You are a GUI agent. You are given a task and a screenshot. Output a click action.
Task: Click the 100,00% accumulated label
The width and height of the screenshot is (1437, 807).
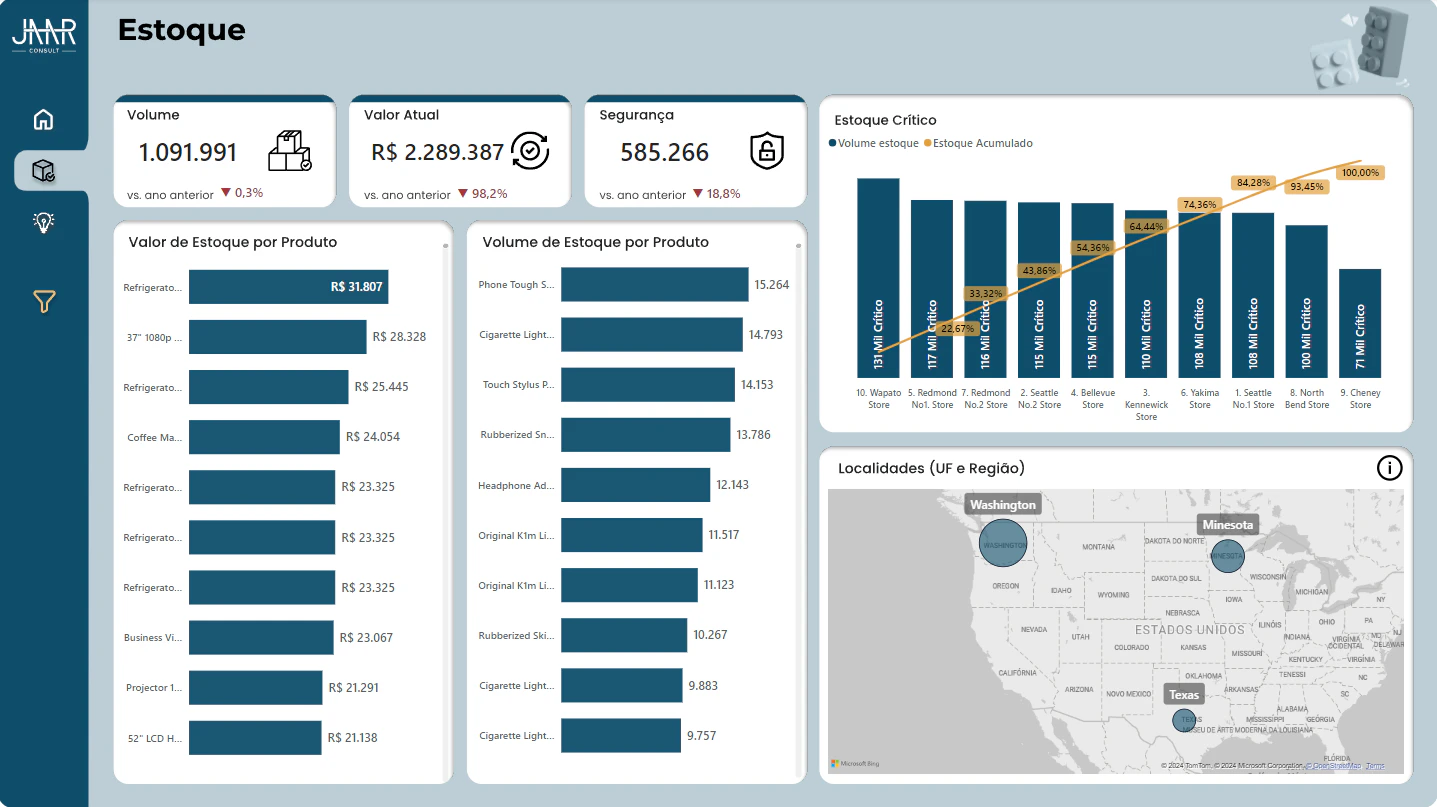[x=1360, y=172]
